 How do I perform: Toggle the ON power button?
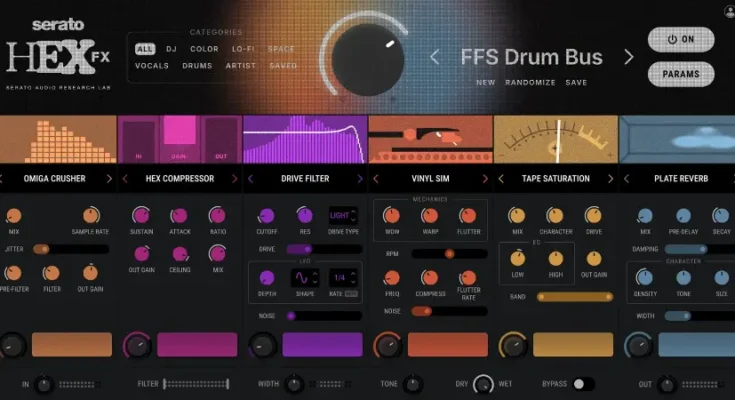tap(681, 40)
